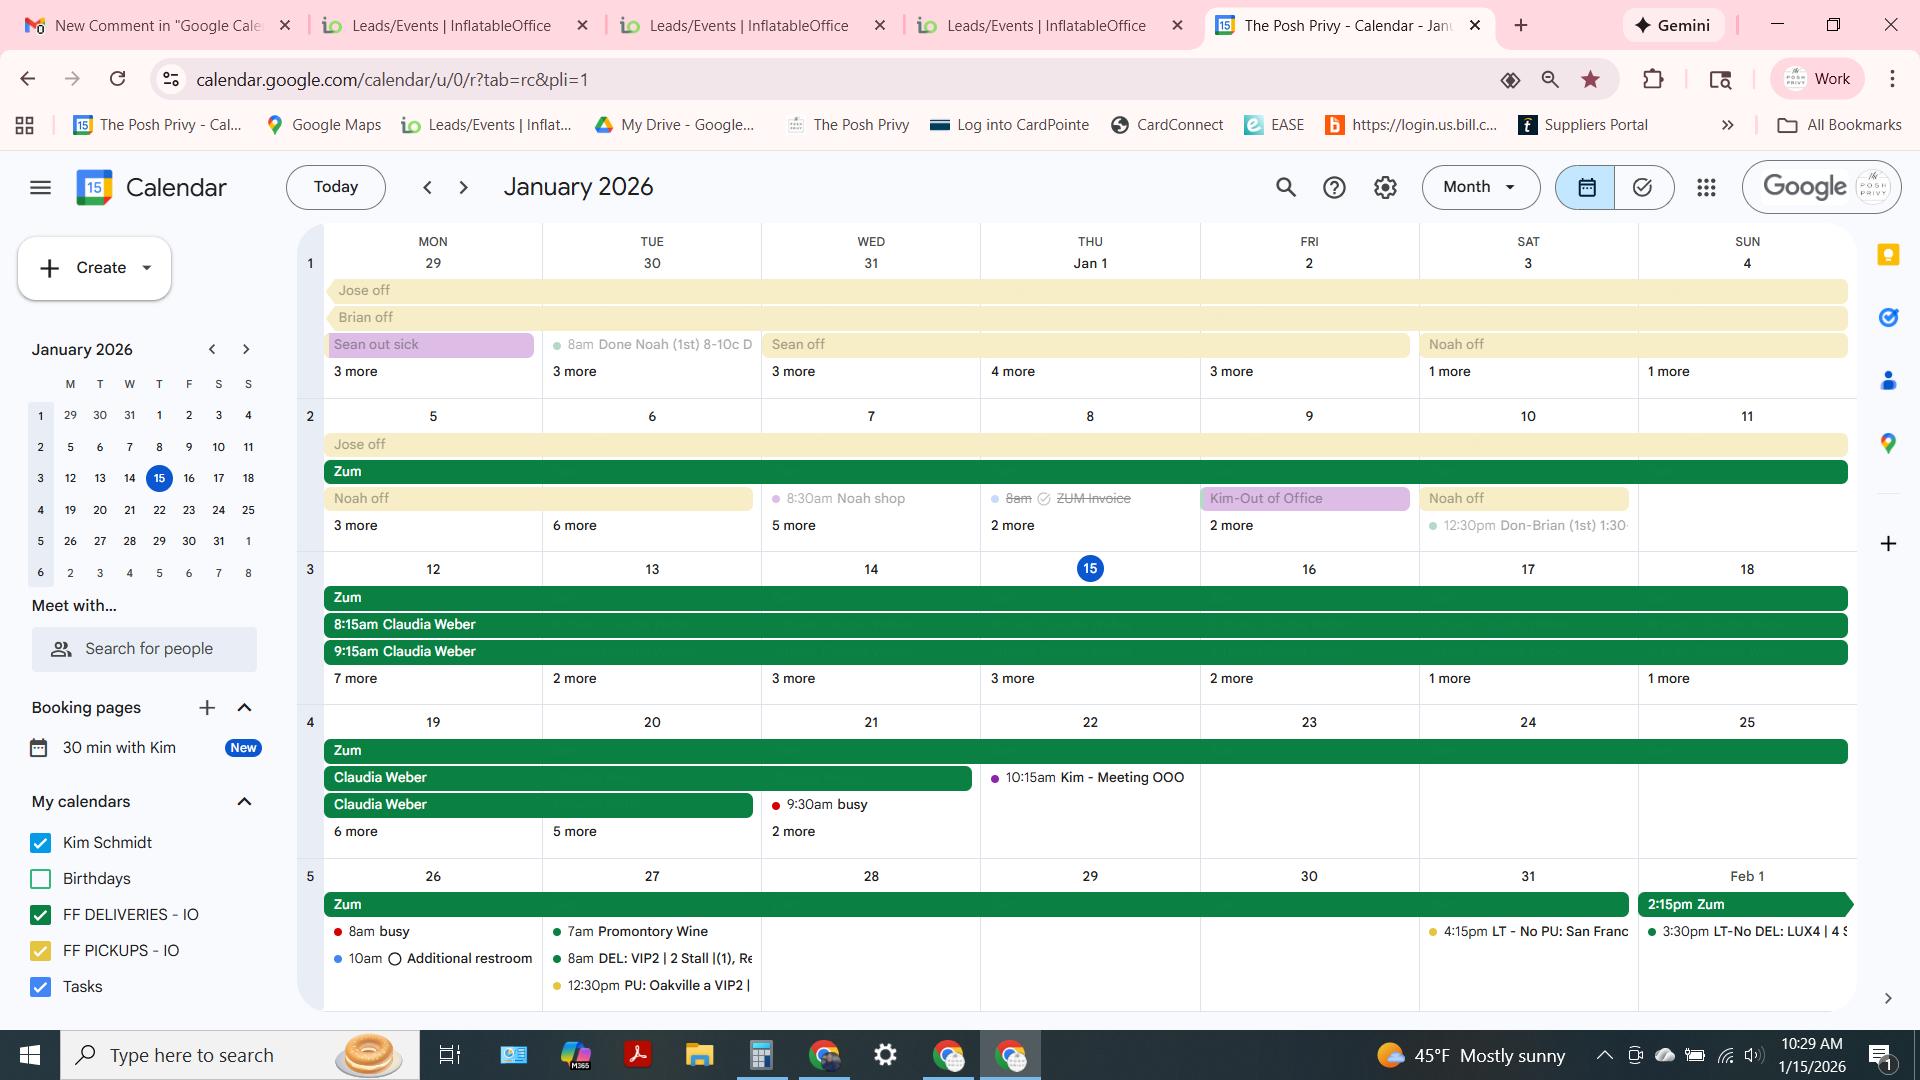The width and height of the screenshot is (1920, 1080).
Task: Collapse the My calendars section
Action: pyautogui.click(x=244, y=802)
